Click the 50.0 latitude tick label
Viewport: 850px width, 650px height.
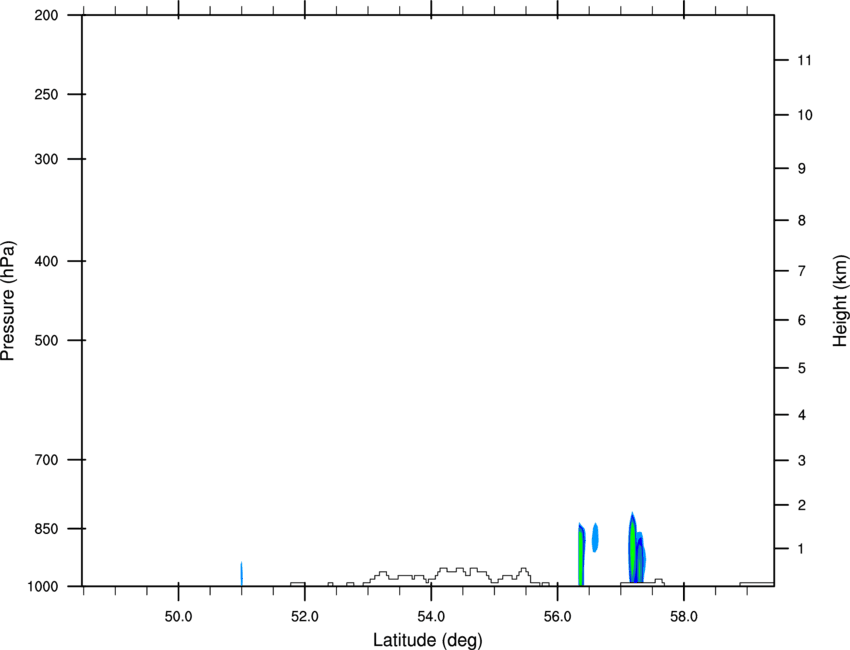178,617
